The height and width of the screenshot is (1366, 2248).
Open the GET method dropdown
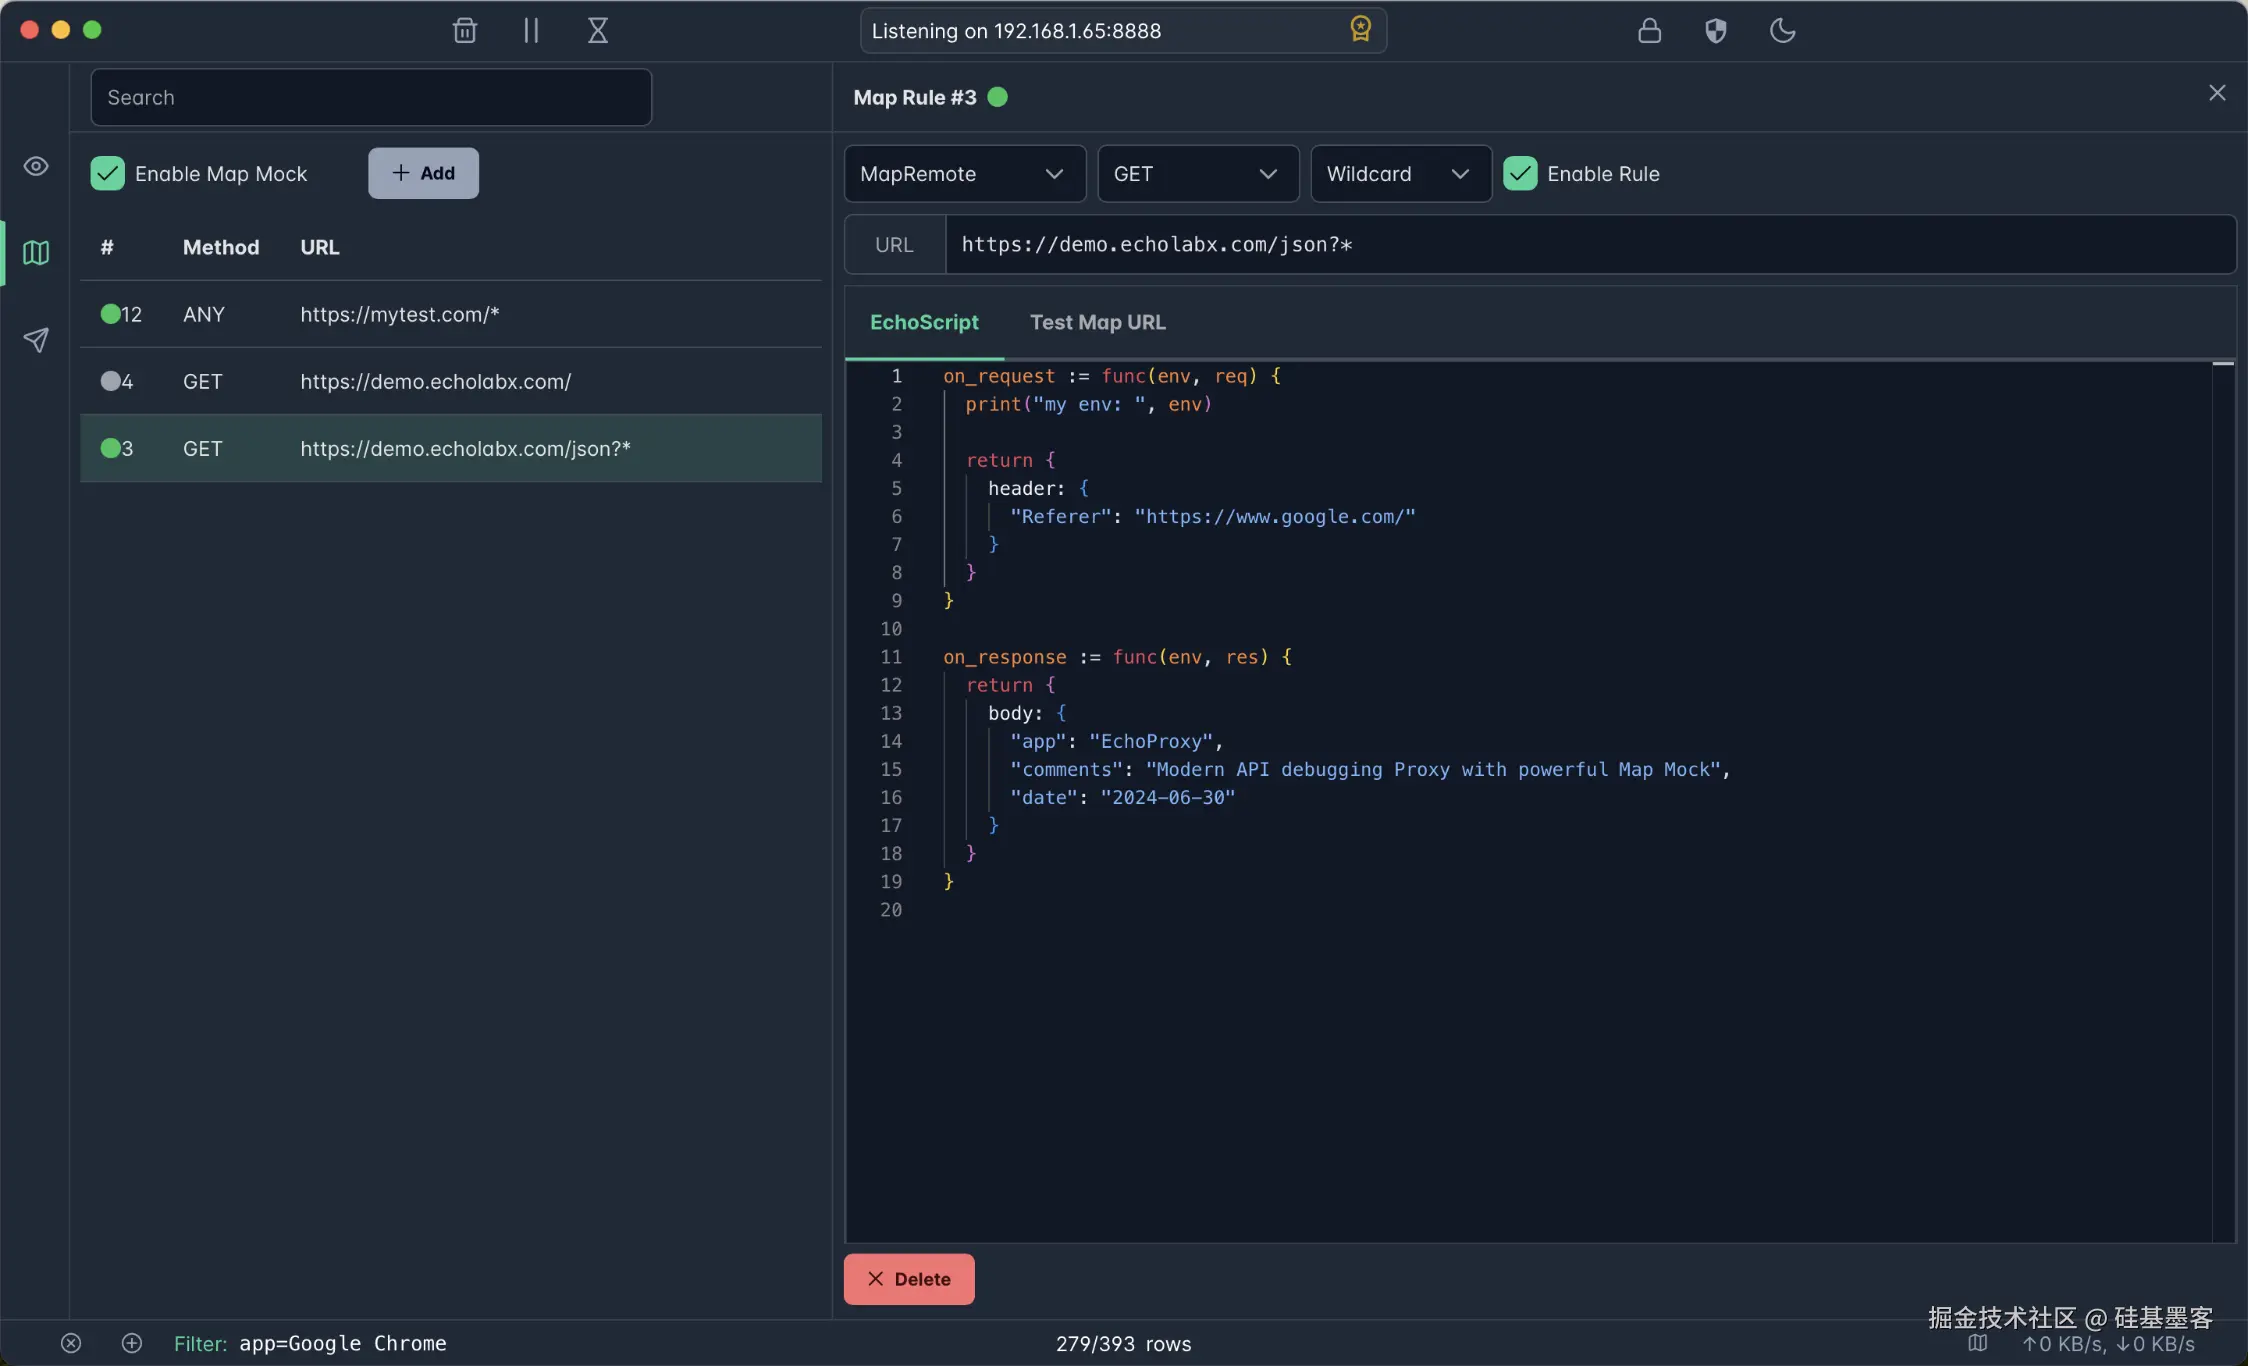tap(1197, 174)
